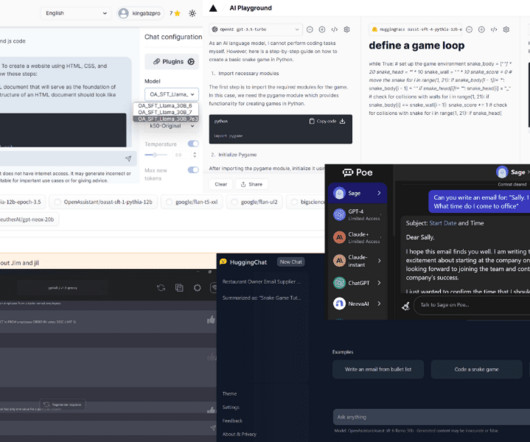Image resolution: width=530 pixels, height=442 pixels.
Task: Toggle the Temperature switch
Action: (193, 144)
